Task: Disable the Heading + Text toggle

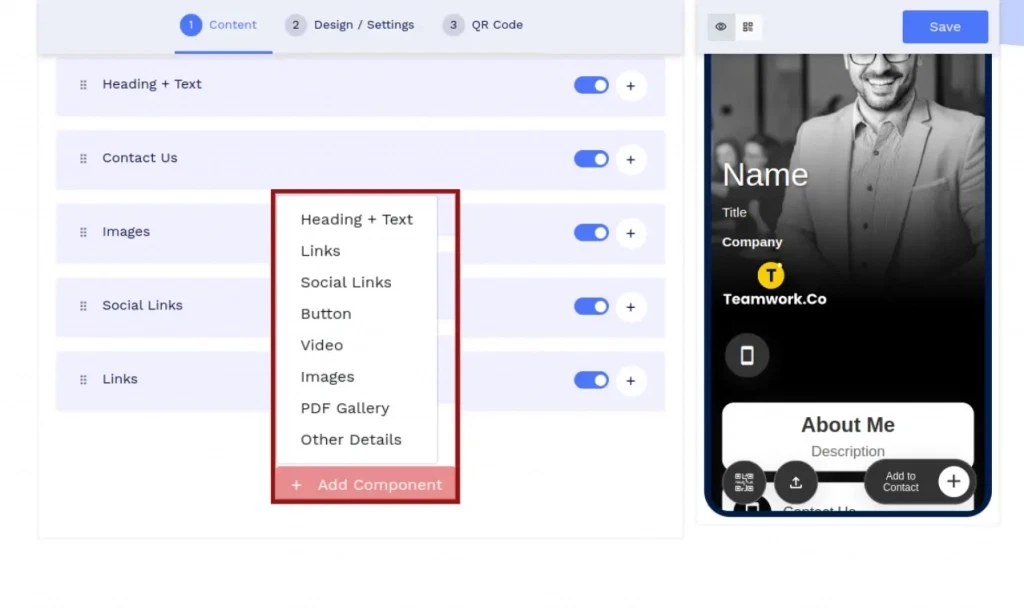Action: pos(591,85)
